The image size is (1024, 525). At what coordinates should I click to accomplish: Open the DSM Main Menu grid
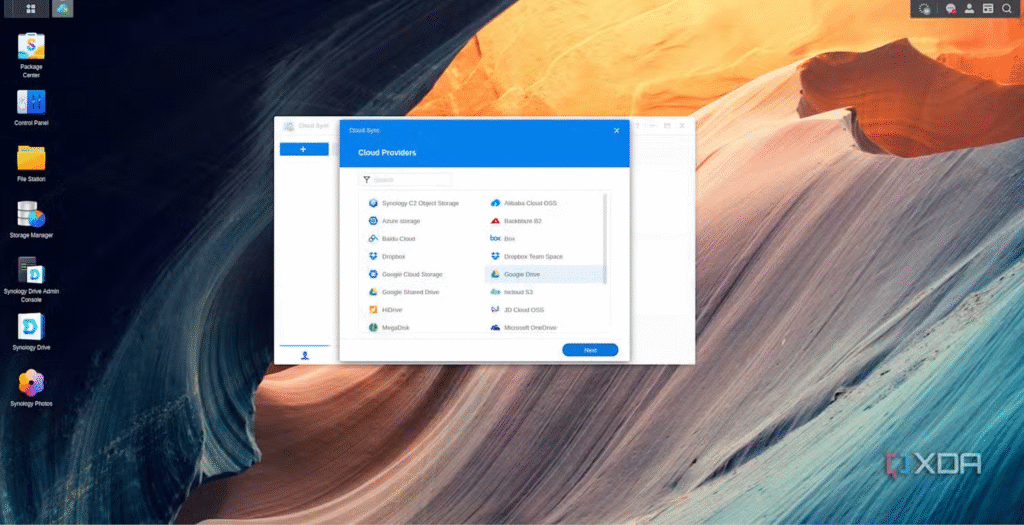pos(31,9)
